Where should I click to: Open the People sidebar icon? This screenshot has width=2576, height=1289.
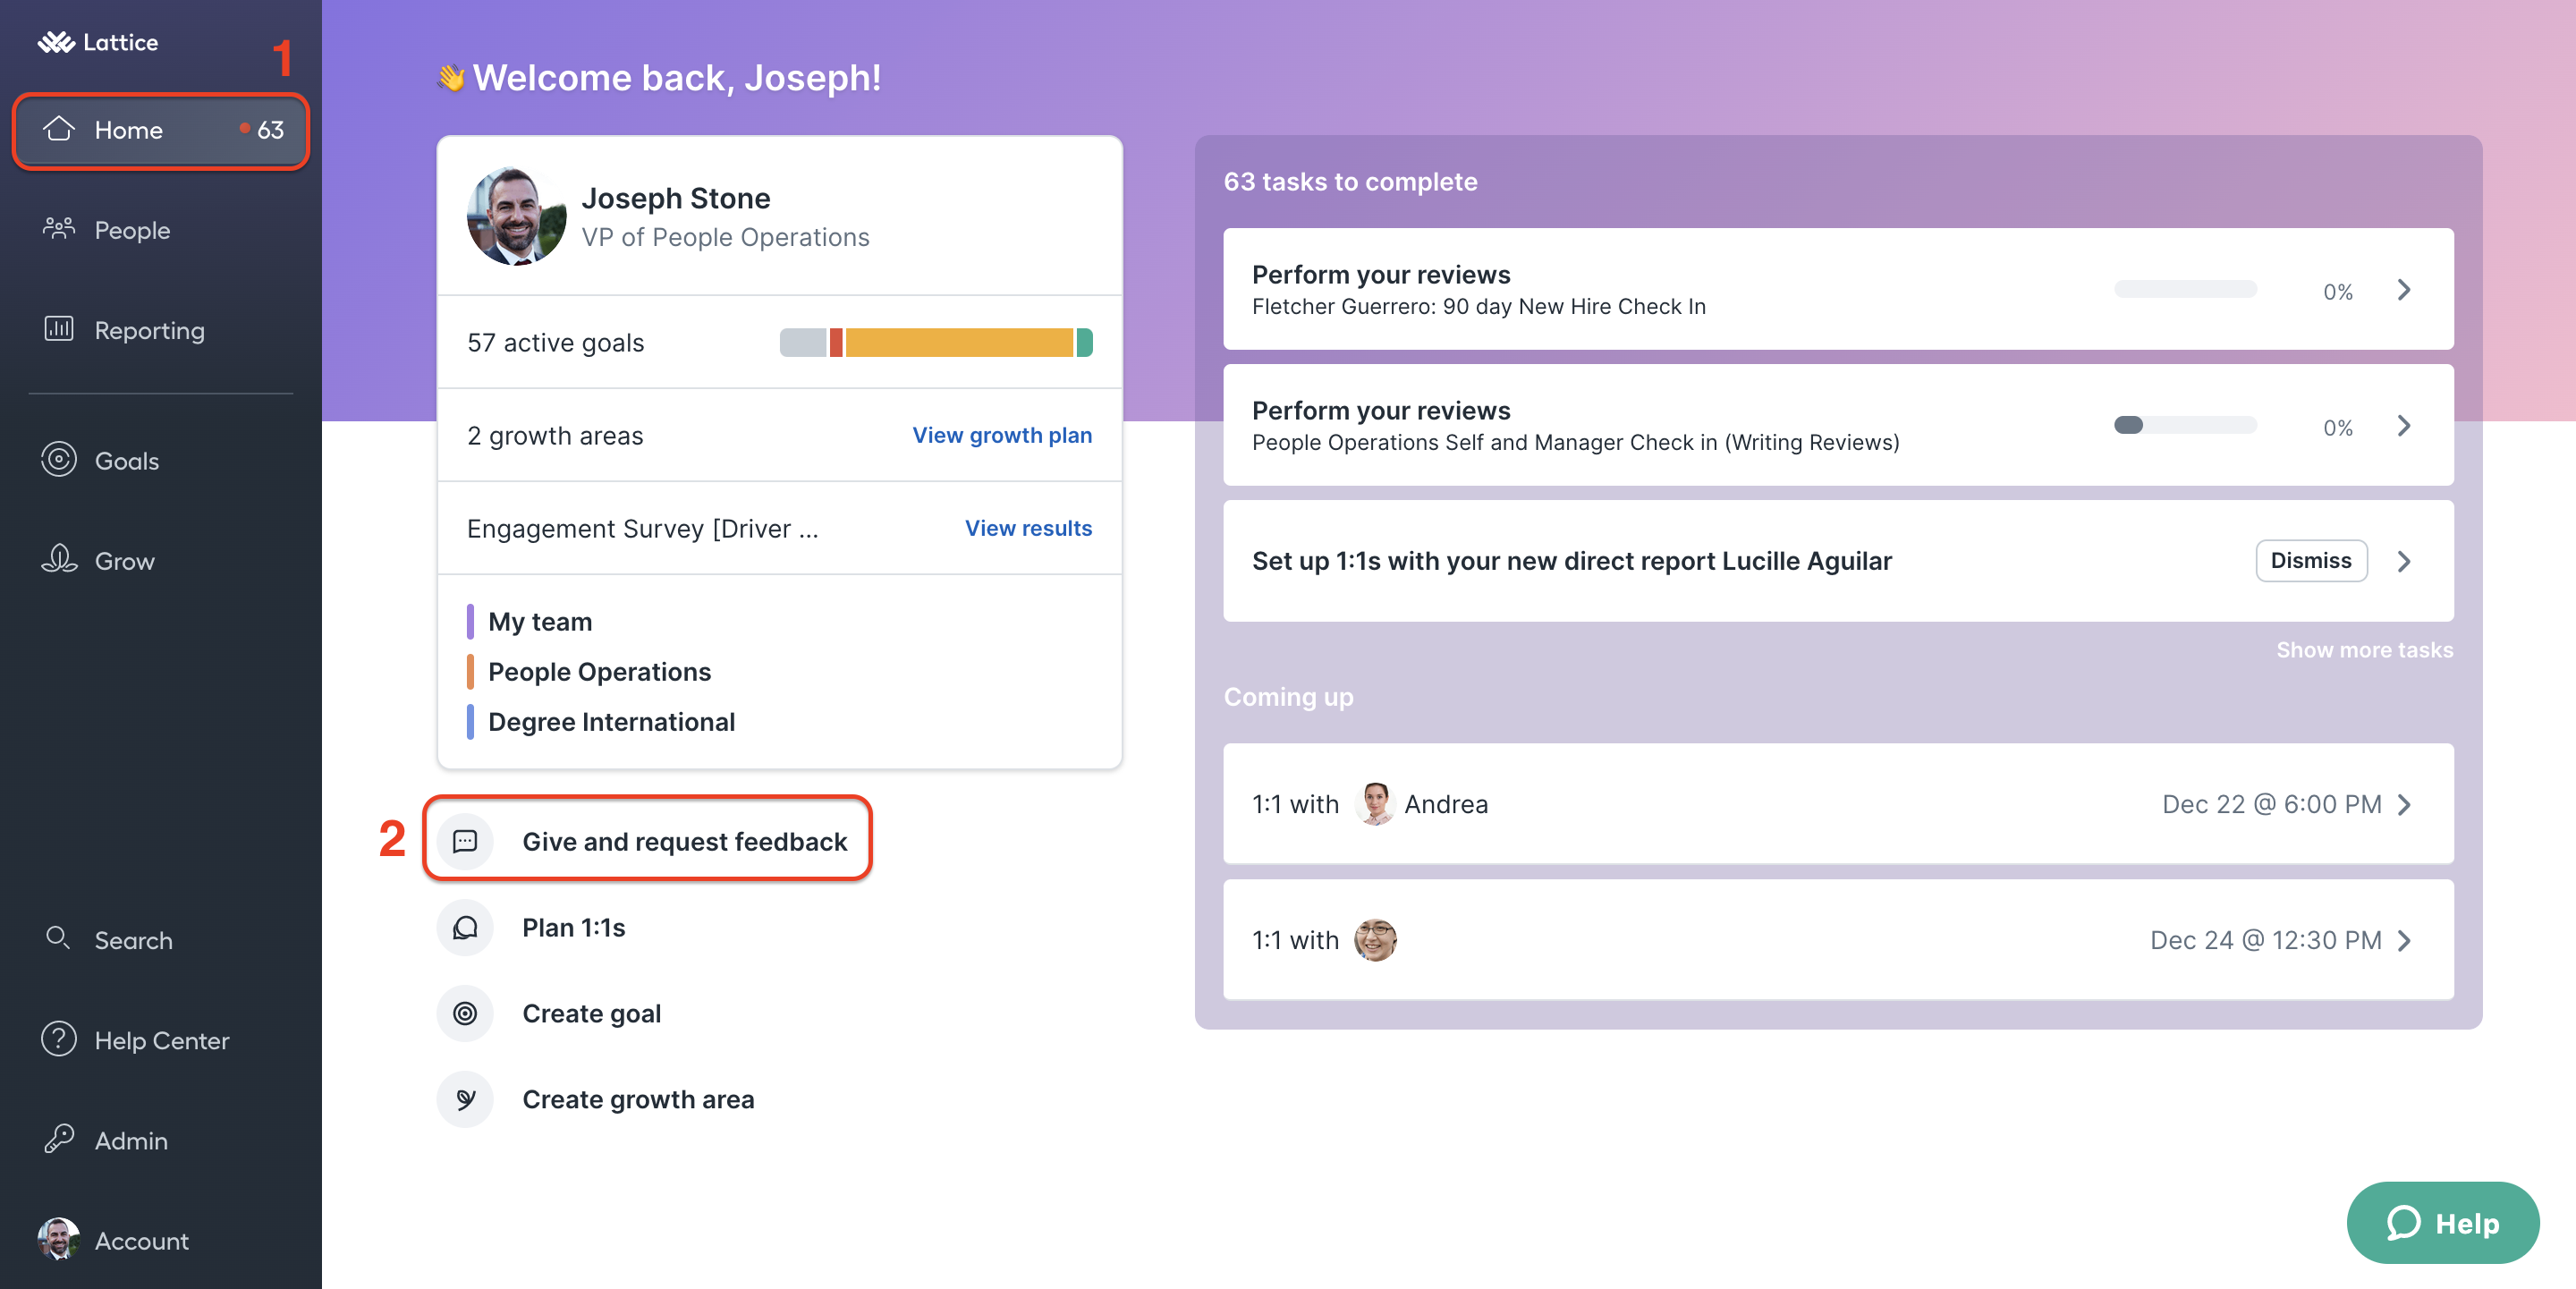tap(59, 229)
